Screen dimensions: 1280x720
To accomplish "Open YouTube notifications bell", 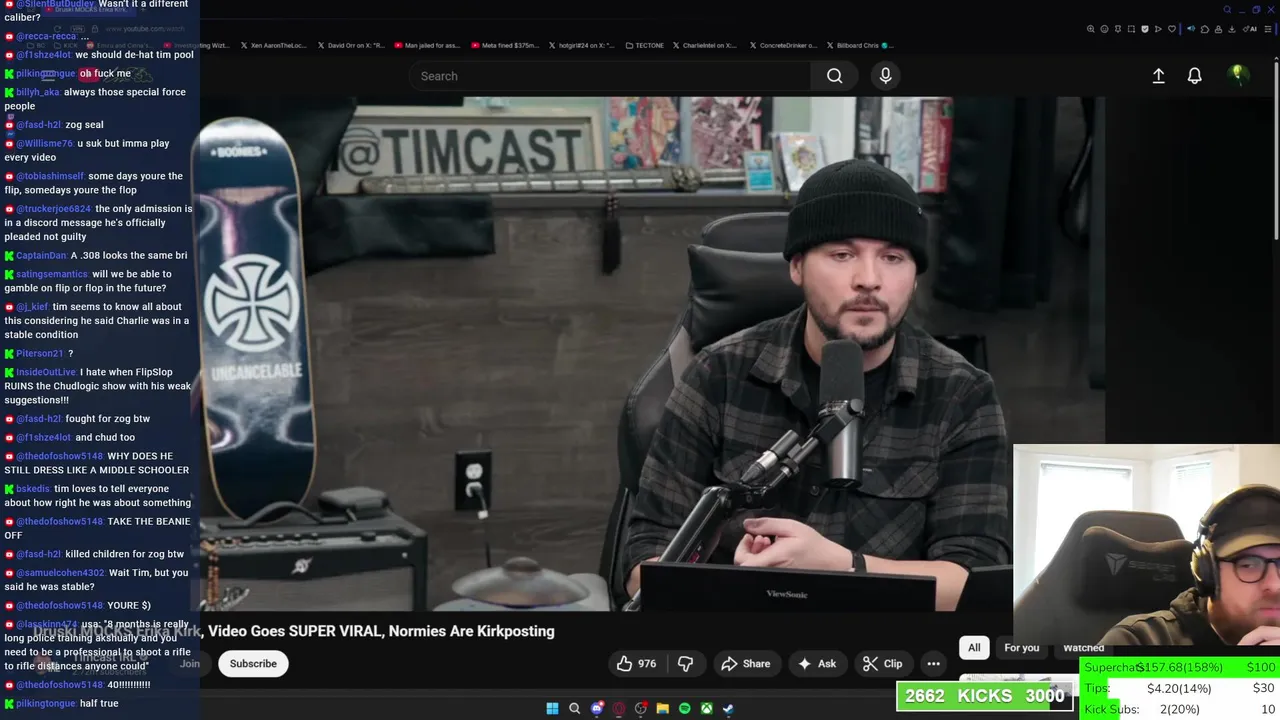I will click(1194, 76).
